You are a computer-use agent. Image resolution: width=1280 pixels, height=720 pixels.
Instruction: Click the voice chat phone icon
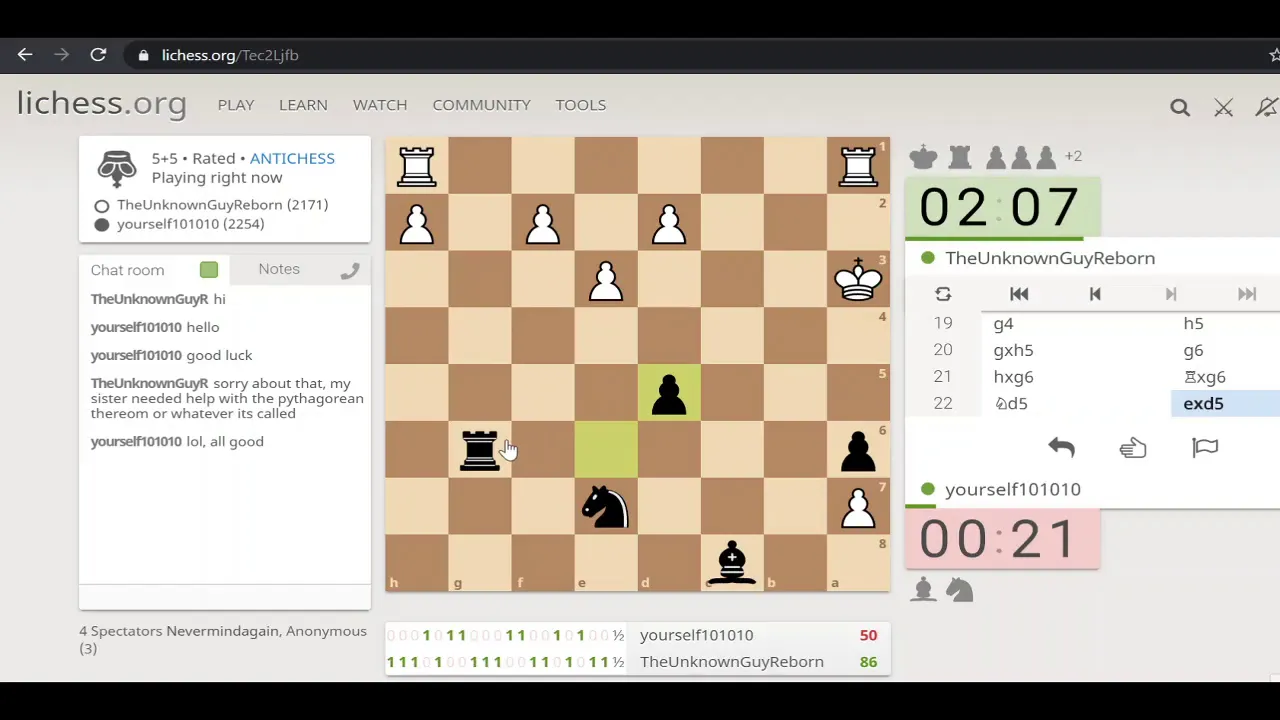[349, 270]
